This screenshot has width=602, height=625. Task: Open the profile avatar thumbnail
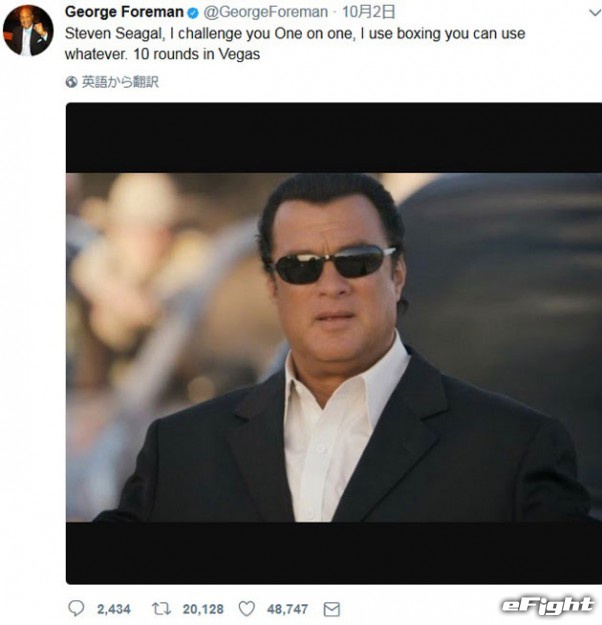coord(28,29)
